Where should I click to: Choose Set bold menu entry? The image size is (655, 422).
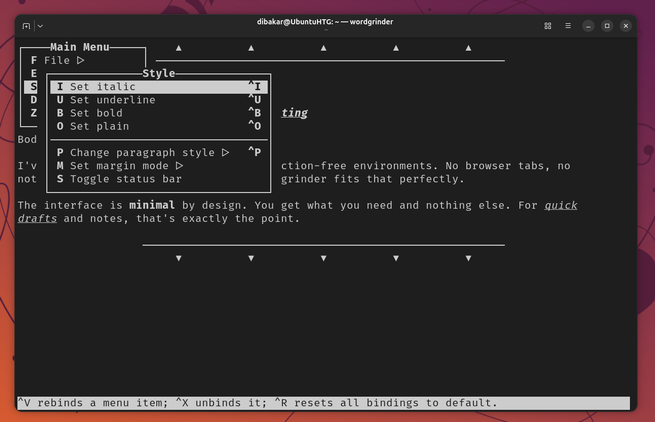click(159, 113)
